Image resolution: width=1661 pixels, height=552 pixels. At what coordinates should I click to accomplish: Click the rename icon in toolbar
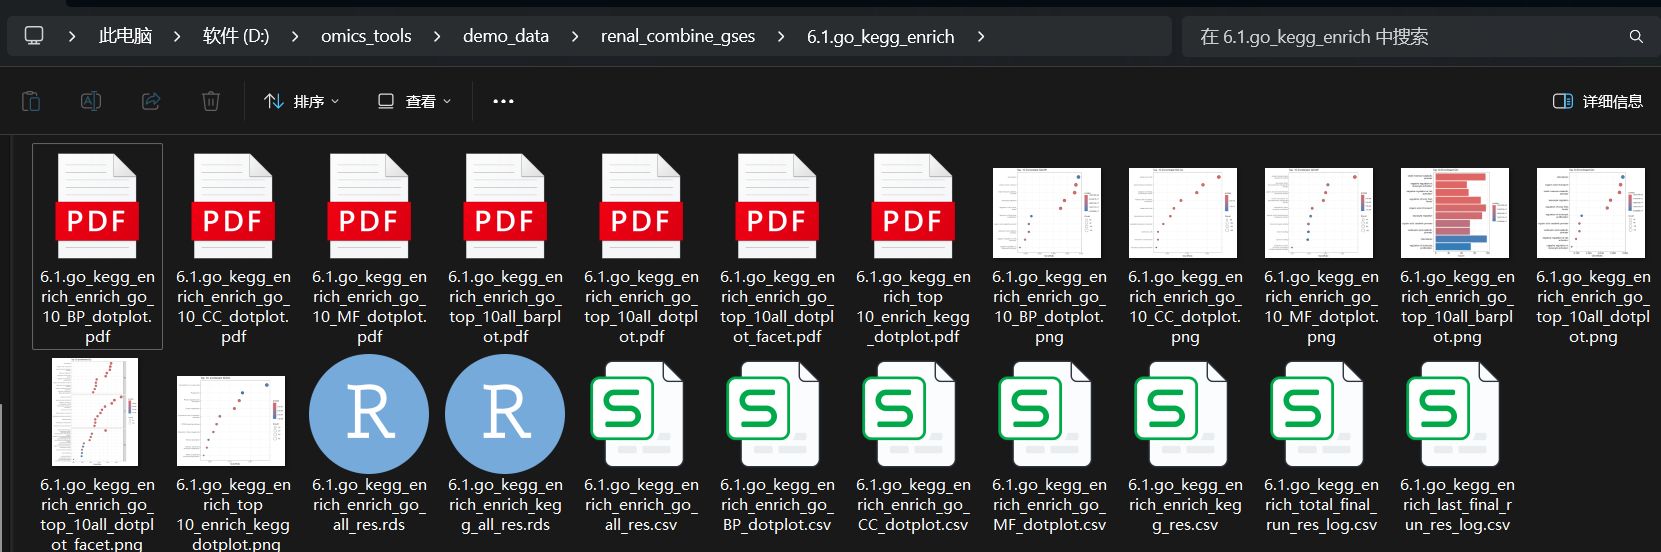pos(91,101)
